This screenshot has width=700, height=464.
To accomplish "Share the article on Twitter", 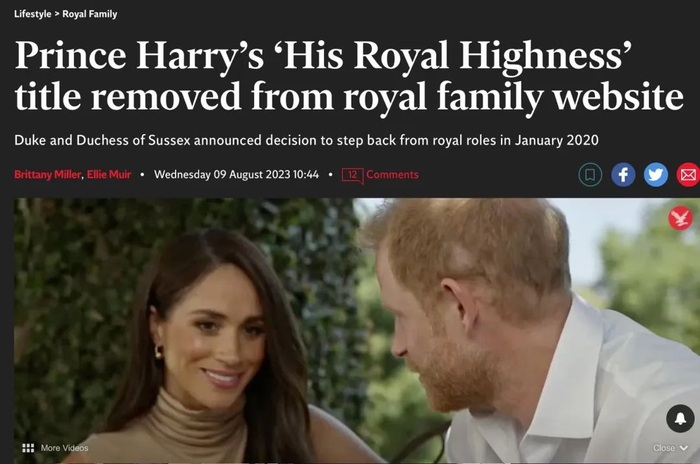I will pyautogui.click(x=656, y=175).
